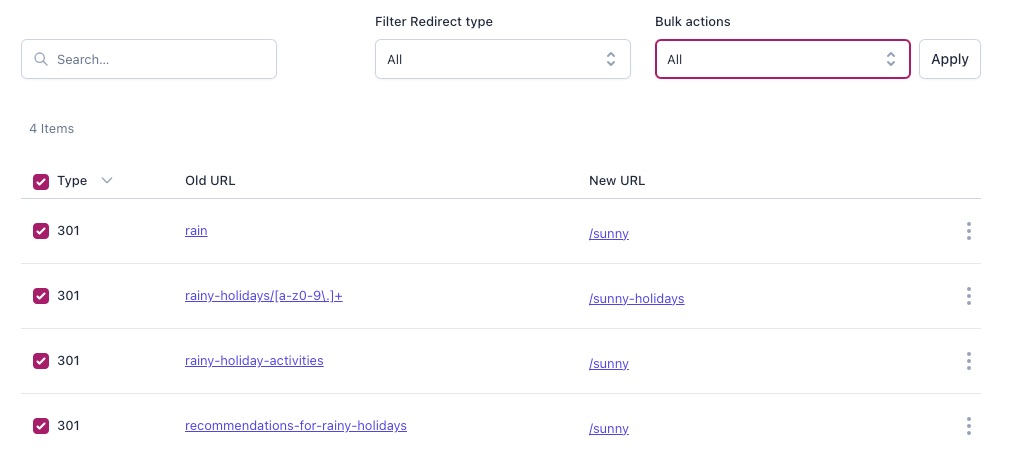Uncheck the select-all checkbox in the header

(41, 182)
